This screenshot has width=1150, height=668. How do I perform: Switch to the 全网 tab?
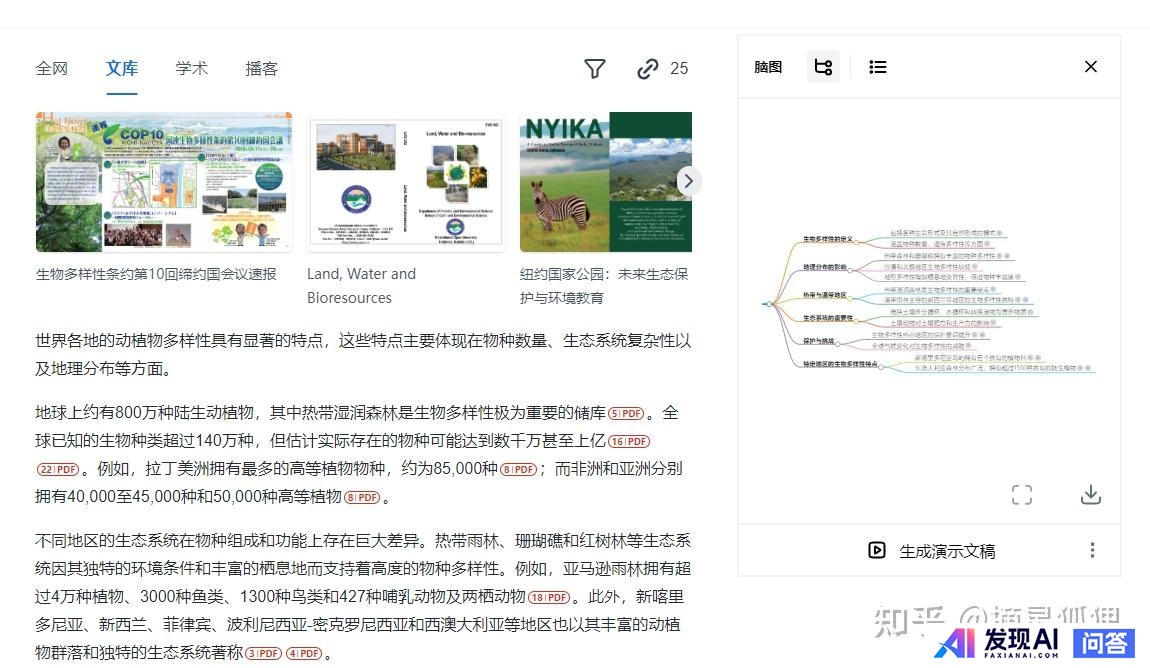click(52, 68)
